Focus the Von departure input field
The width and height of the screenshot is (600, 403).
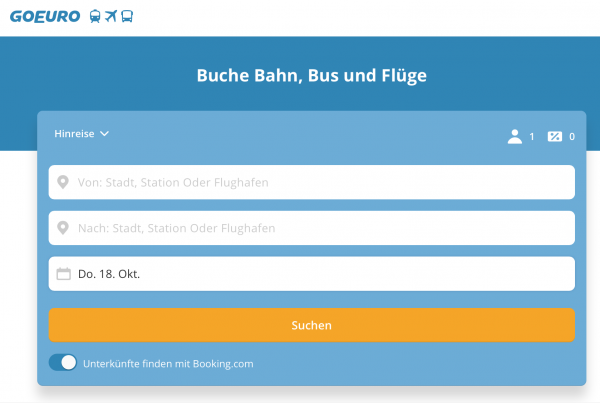tap(311, 182)
